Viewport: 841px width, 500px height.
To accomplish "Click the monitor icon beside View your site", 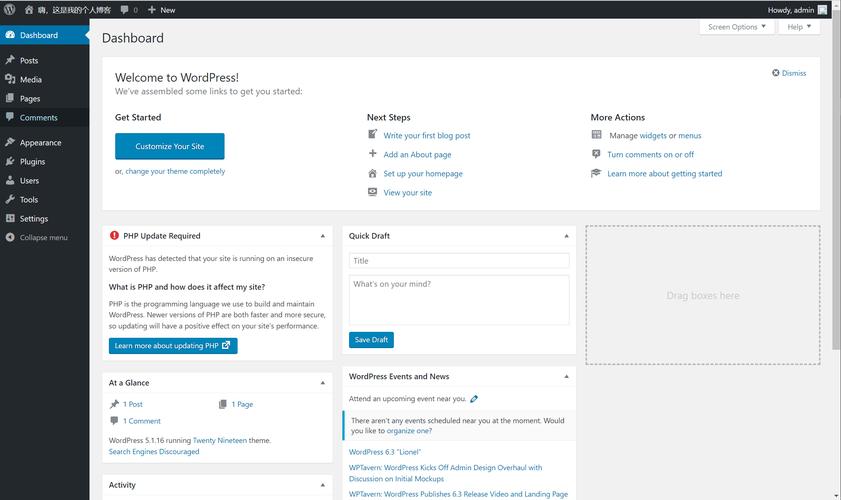I will click(x=372, y=192).
